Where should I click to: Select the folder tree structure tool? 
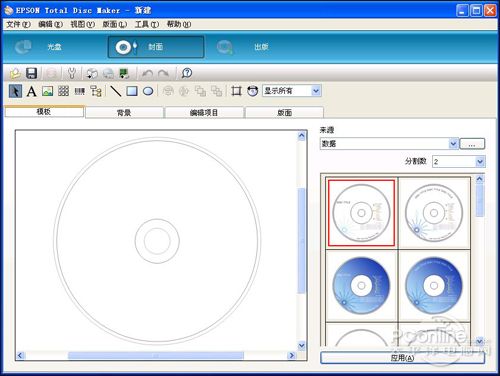[96, 91]
